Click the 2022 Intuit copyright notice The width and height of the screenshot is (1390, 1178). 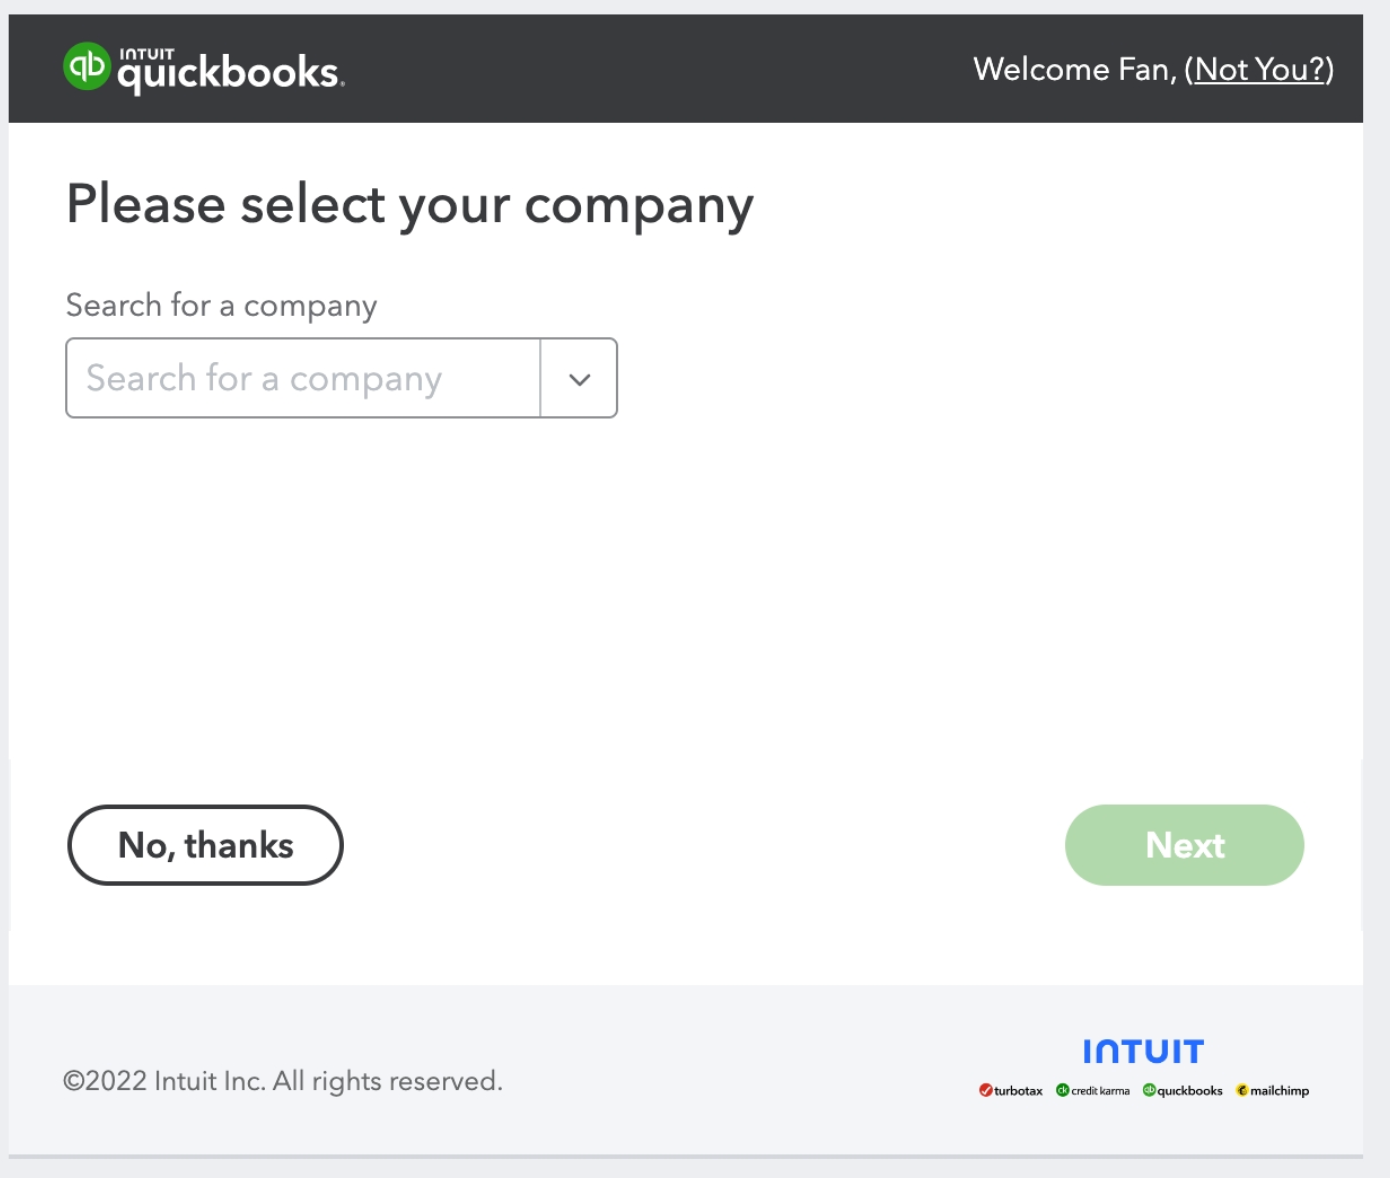[283, 1081]
